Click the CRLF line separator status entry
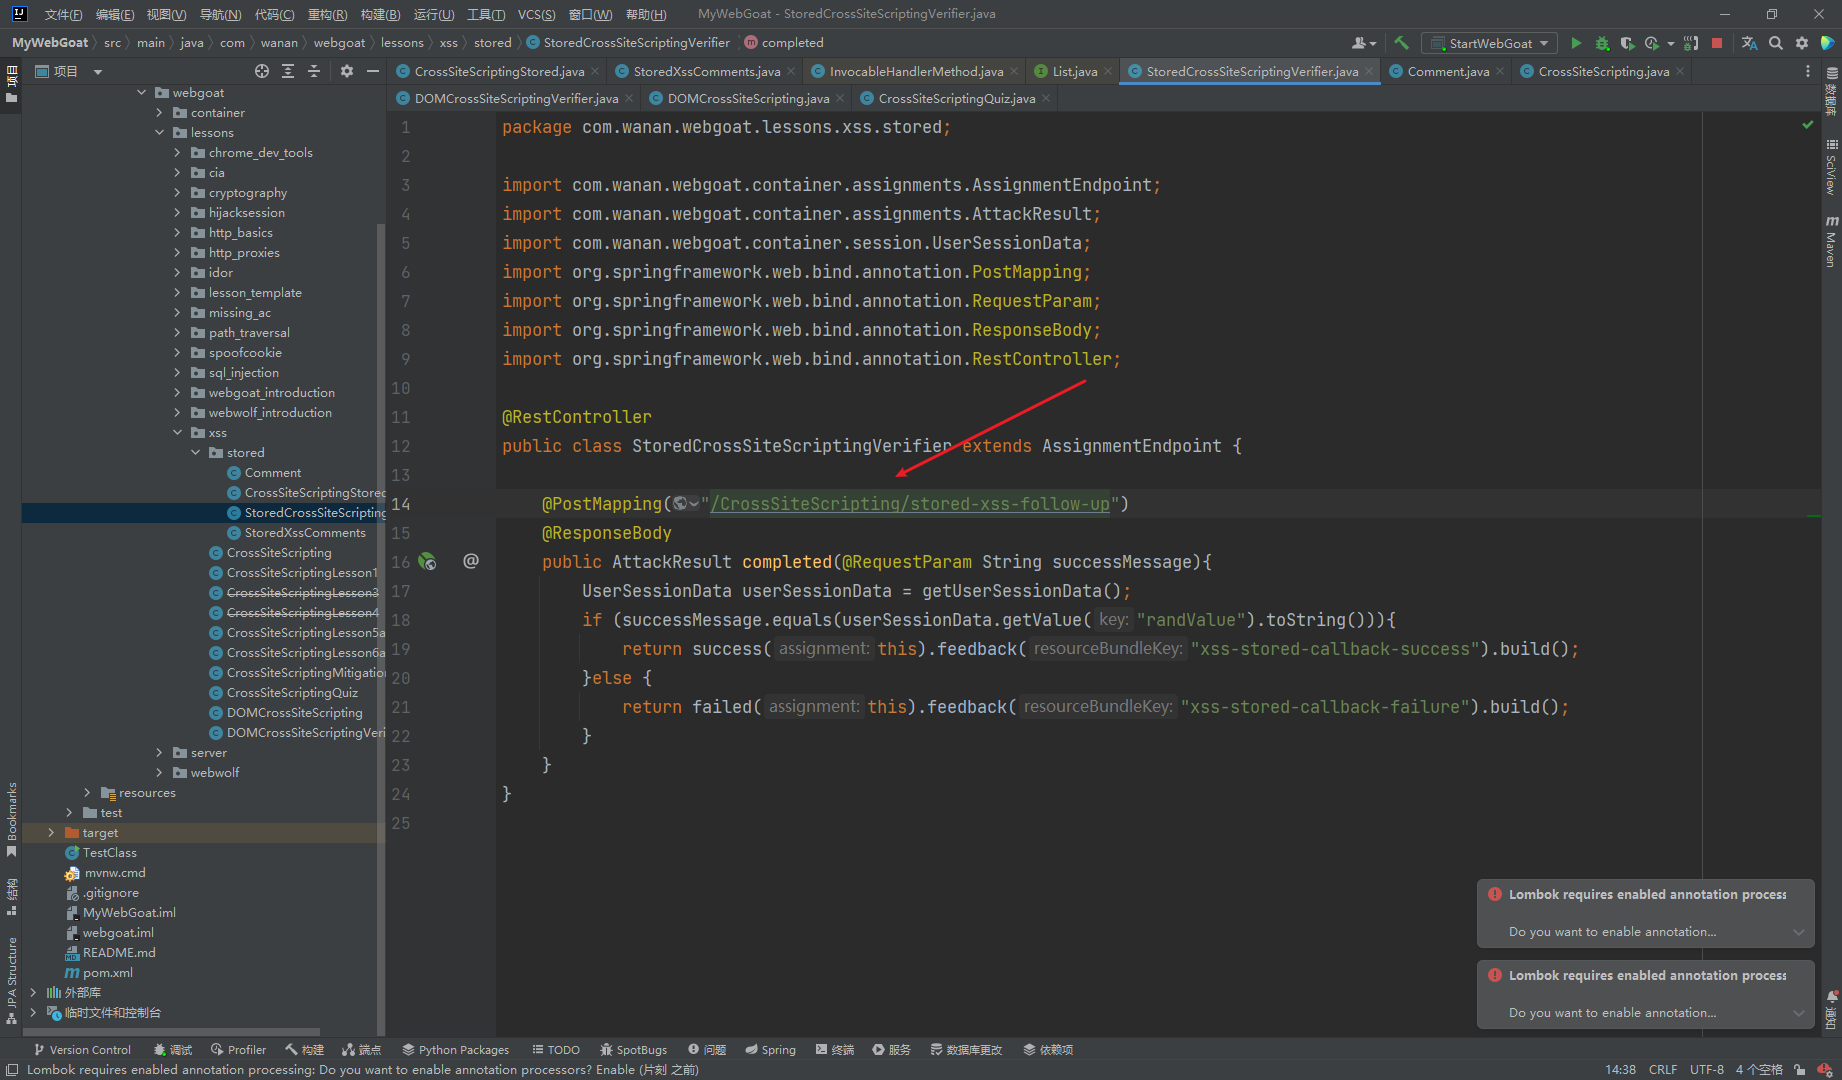 tap(1663, 1069)
